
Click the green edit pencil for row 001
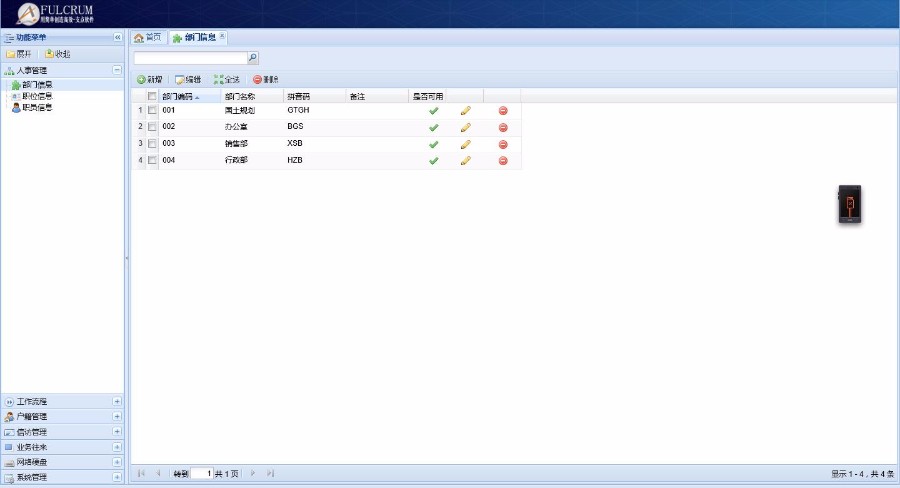point(465,111)
